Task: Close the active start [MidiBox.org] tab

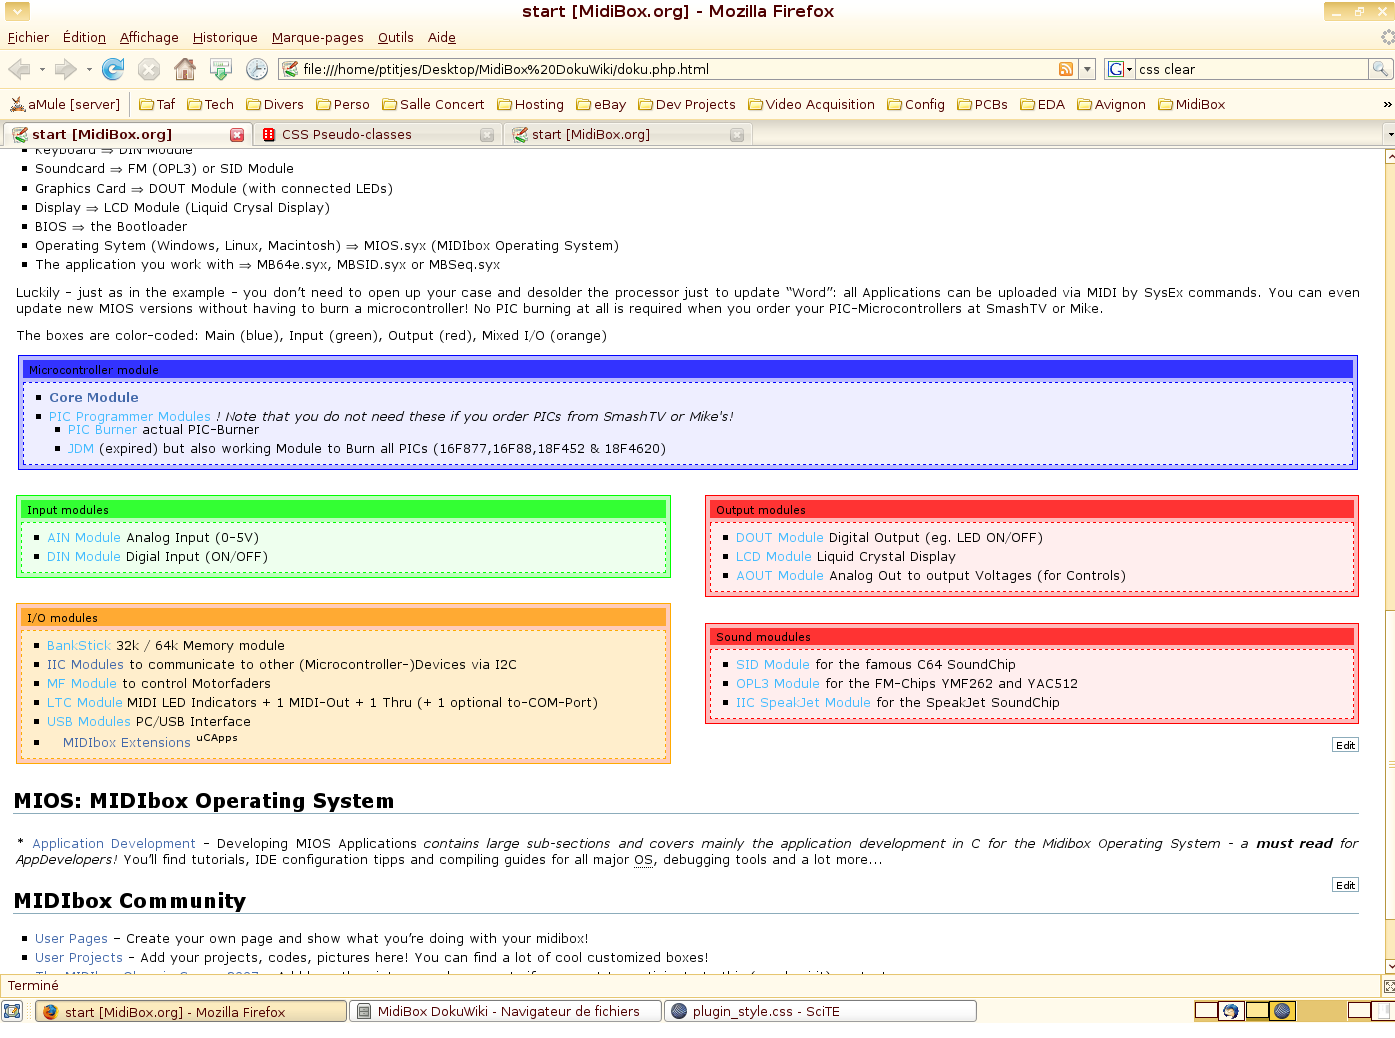Action: (x=237, y=134)
